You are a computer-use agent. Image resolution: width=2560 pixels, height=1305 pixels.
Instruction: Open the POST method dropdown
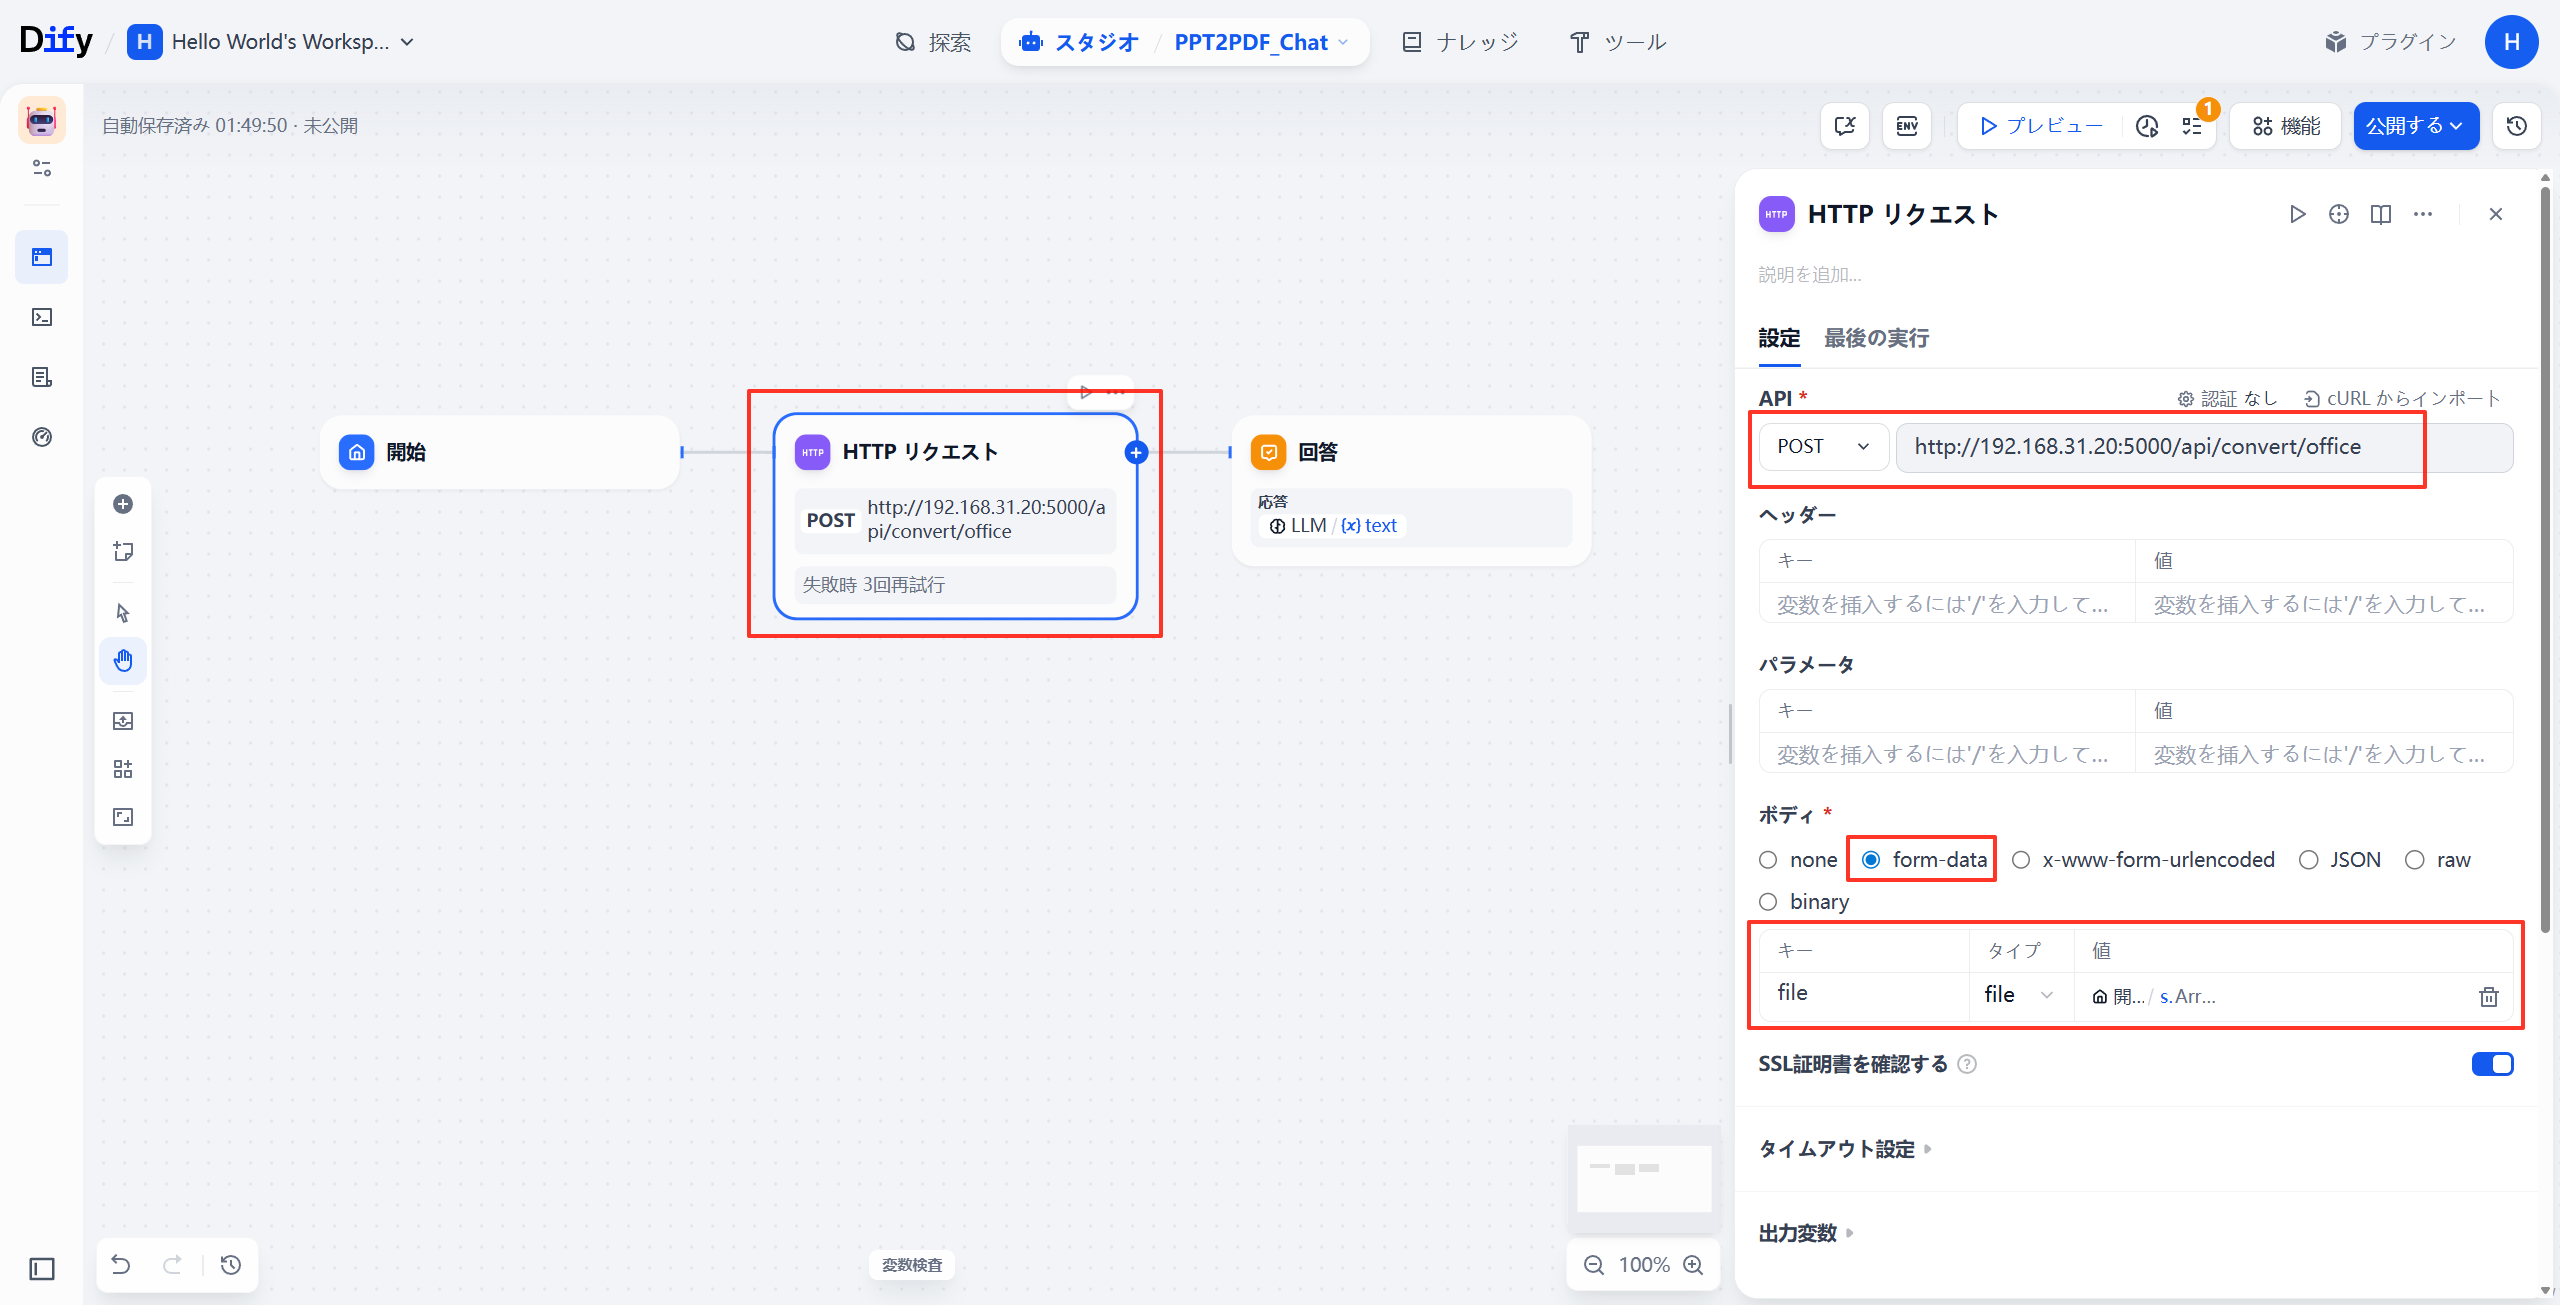click(1822, 446)
